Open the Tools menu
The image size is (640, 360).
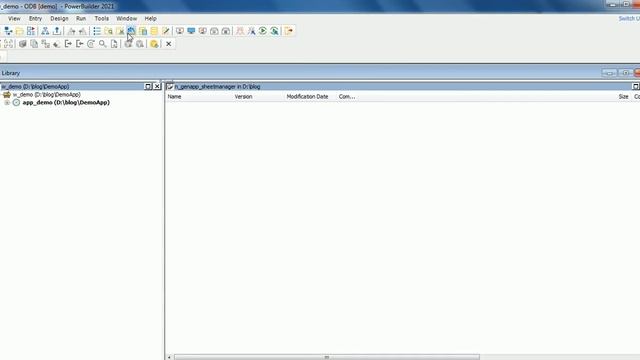[x=102, y=18]
